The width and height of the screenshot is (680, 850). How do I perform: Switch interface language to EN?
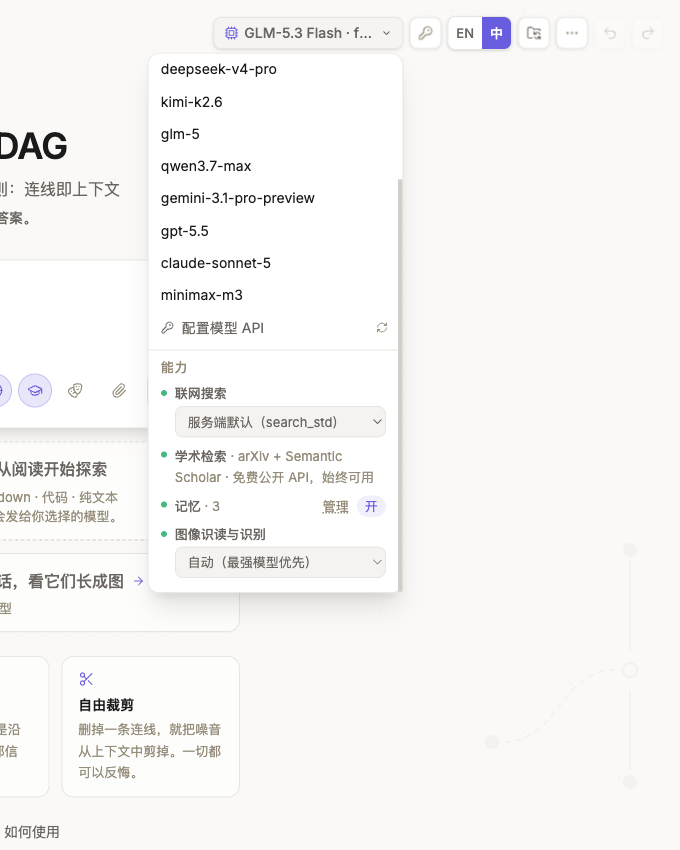[x=465, y=33]
